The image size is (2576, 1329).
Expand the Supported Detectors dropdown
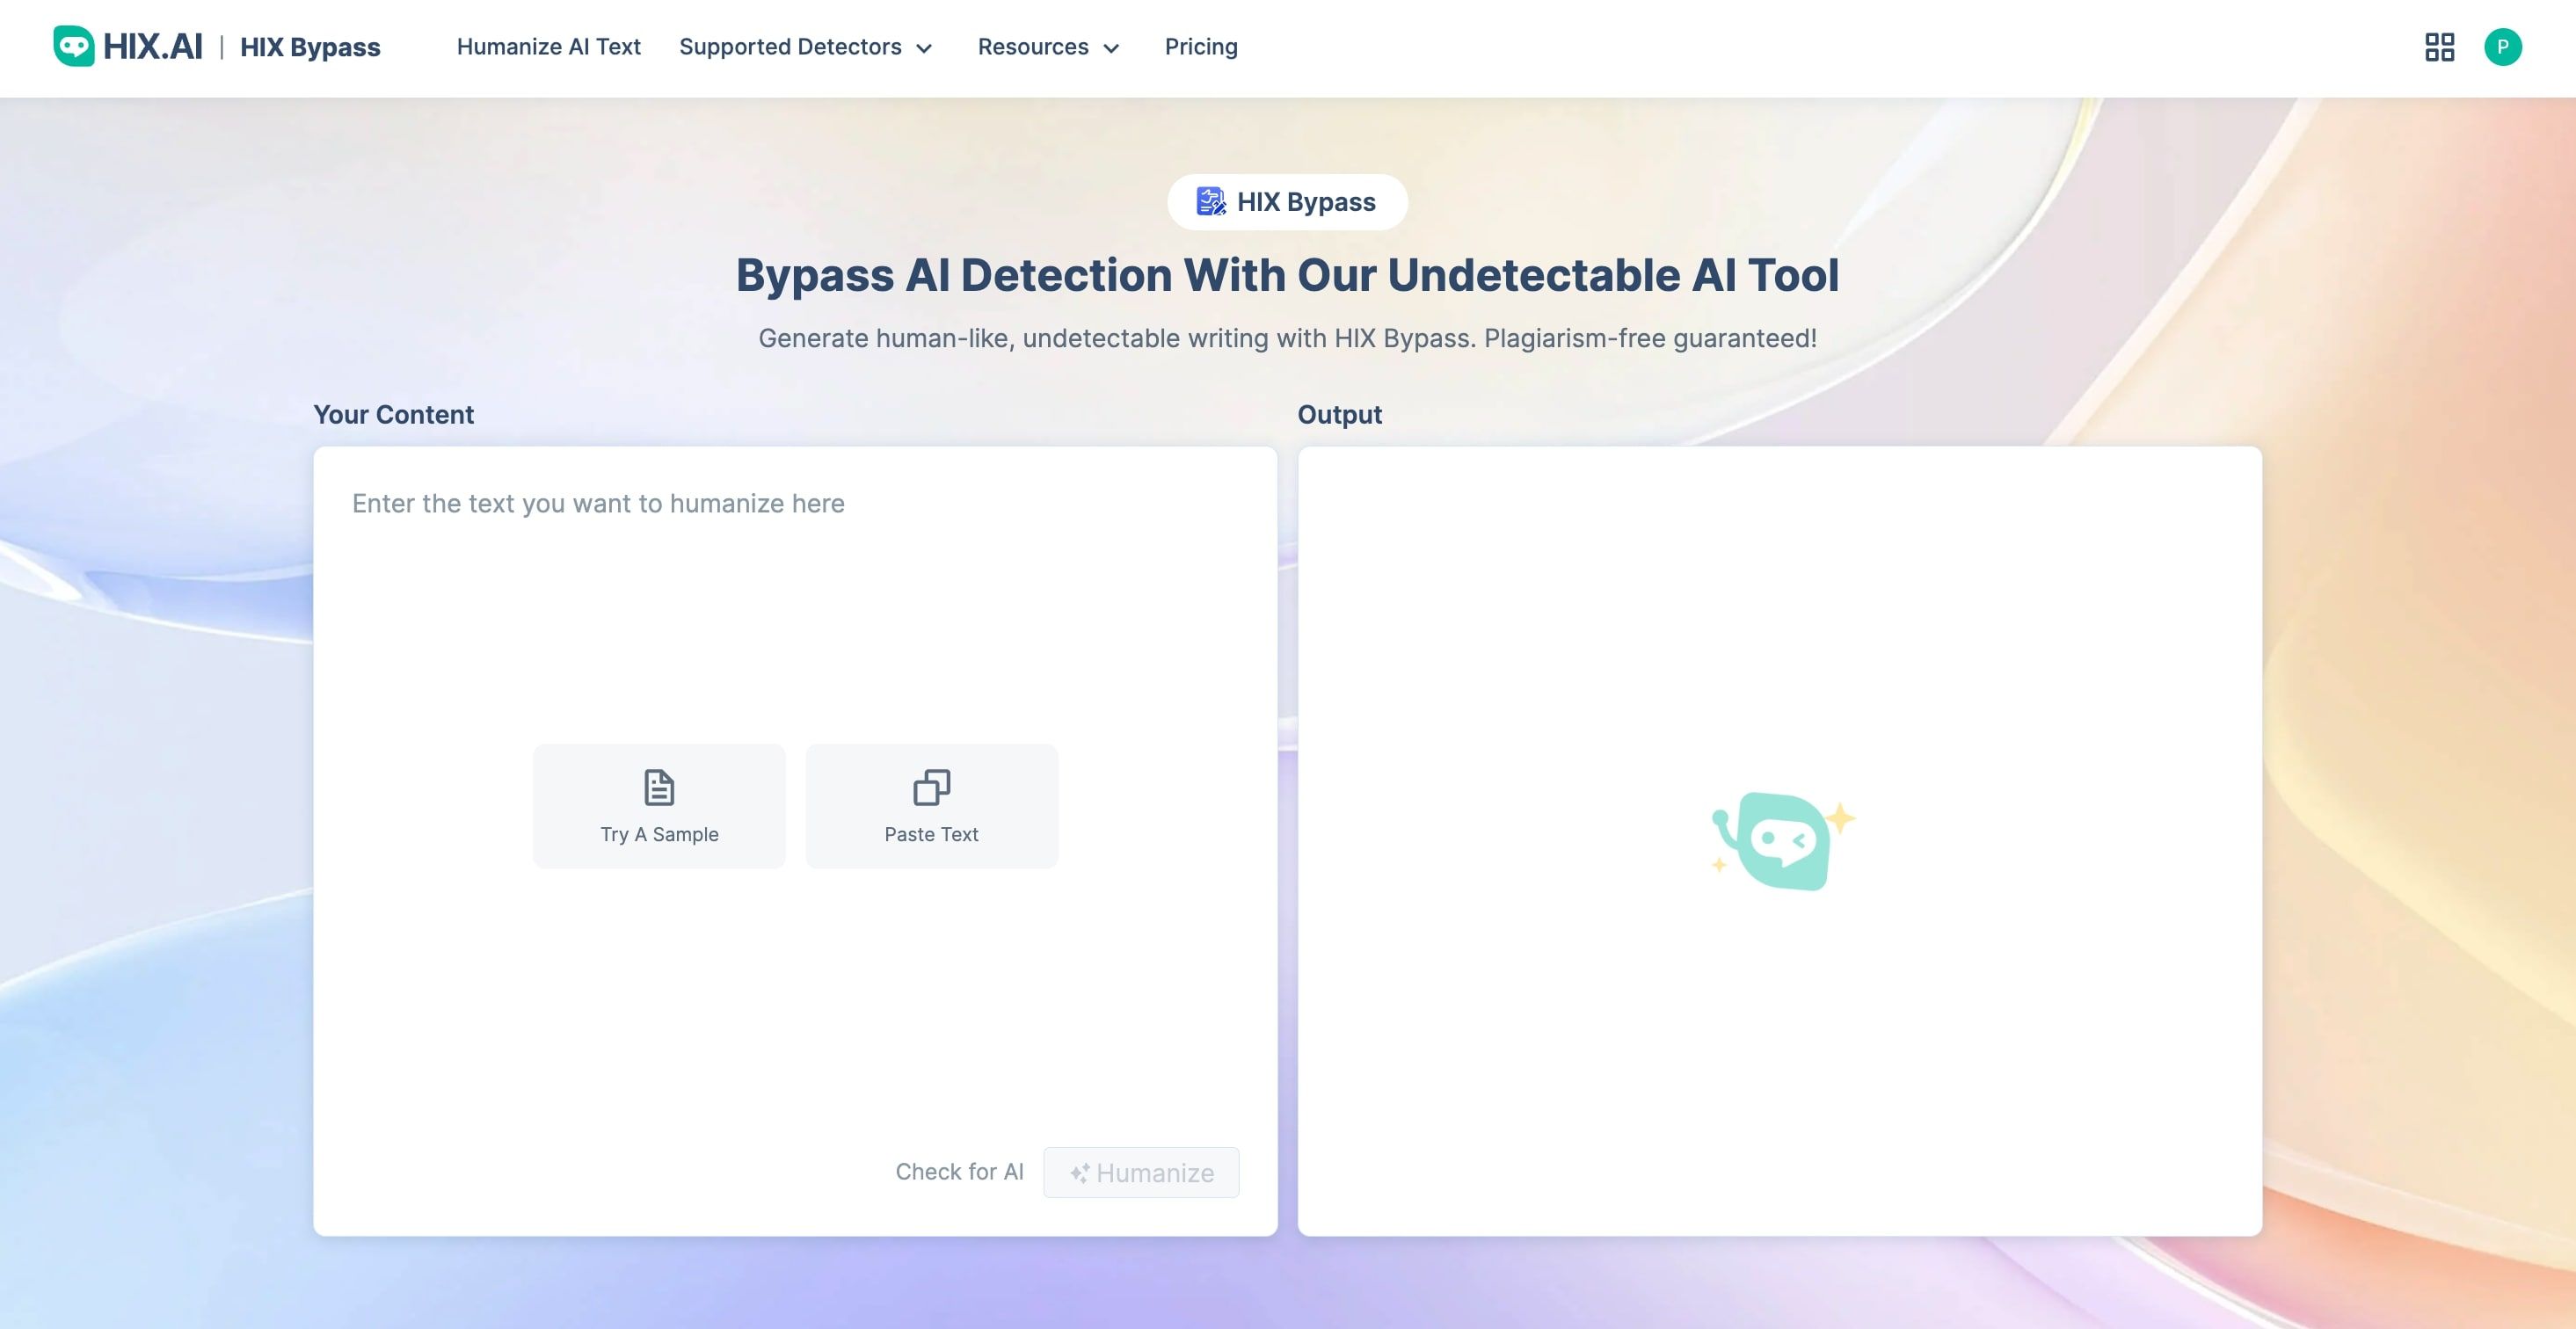pyautogui.click(x=806, y=47)
